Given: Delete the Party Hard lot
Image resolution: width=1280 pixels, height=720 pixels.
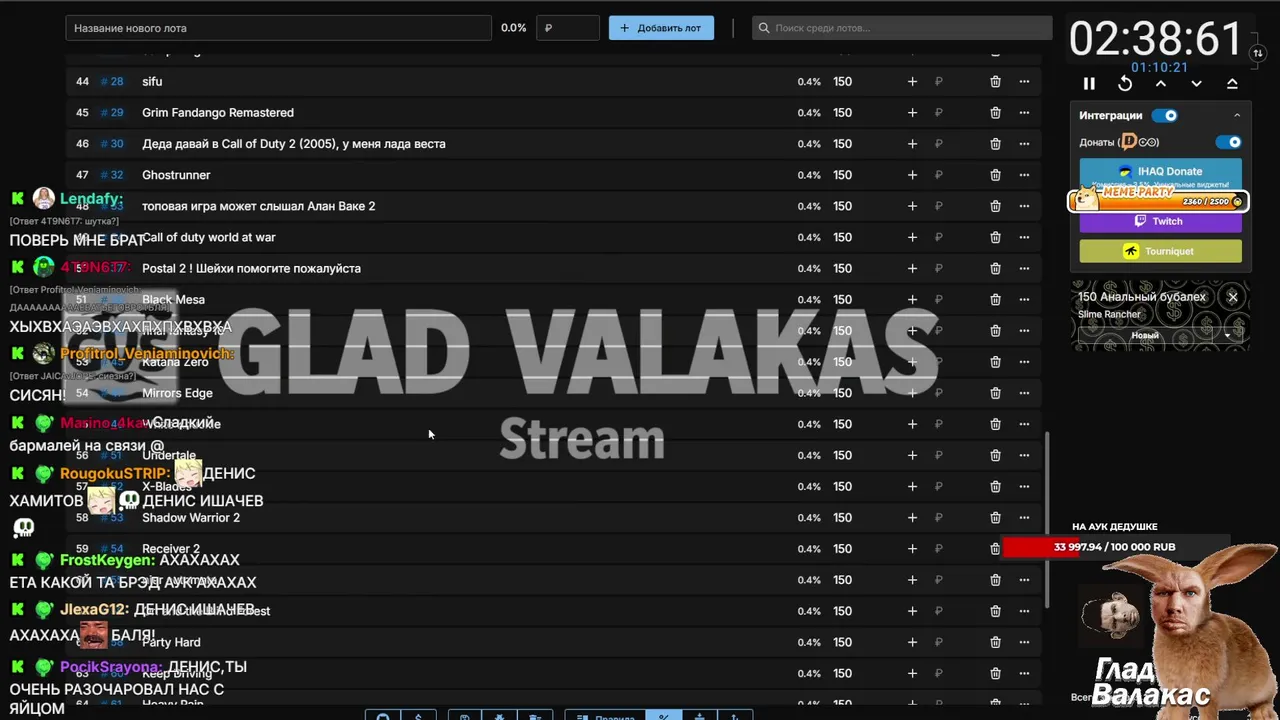Looking at the screenshot, I should (x=995, y=642).
